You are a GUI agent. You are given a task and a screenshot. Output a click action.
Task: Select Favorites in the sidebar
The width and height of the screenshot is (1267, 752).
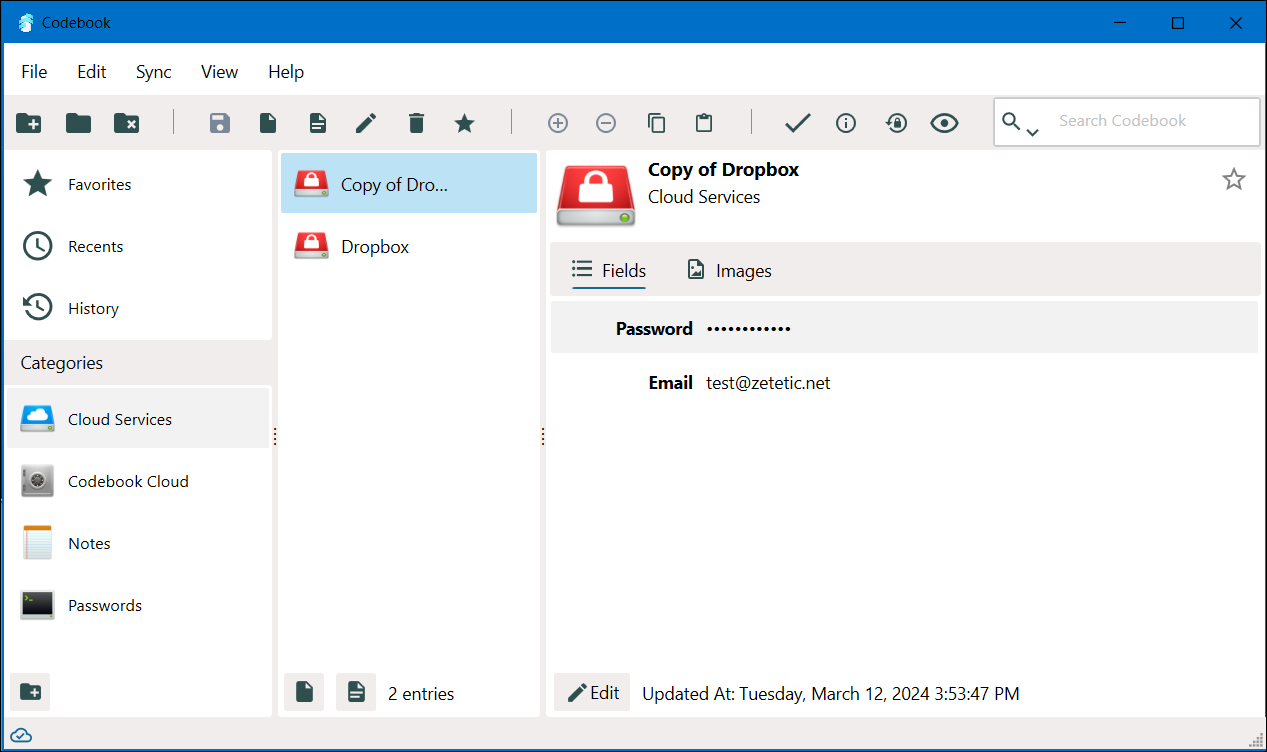coord(138,184)
